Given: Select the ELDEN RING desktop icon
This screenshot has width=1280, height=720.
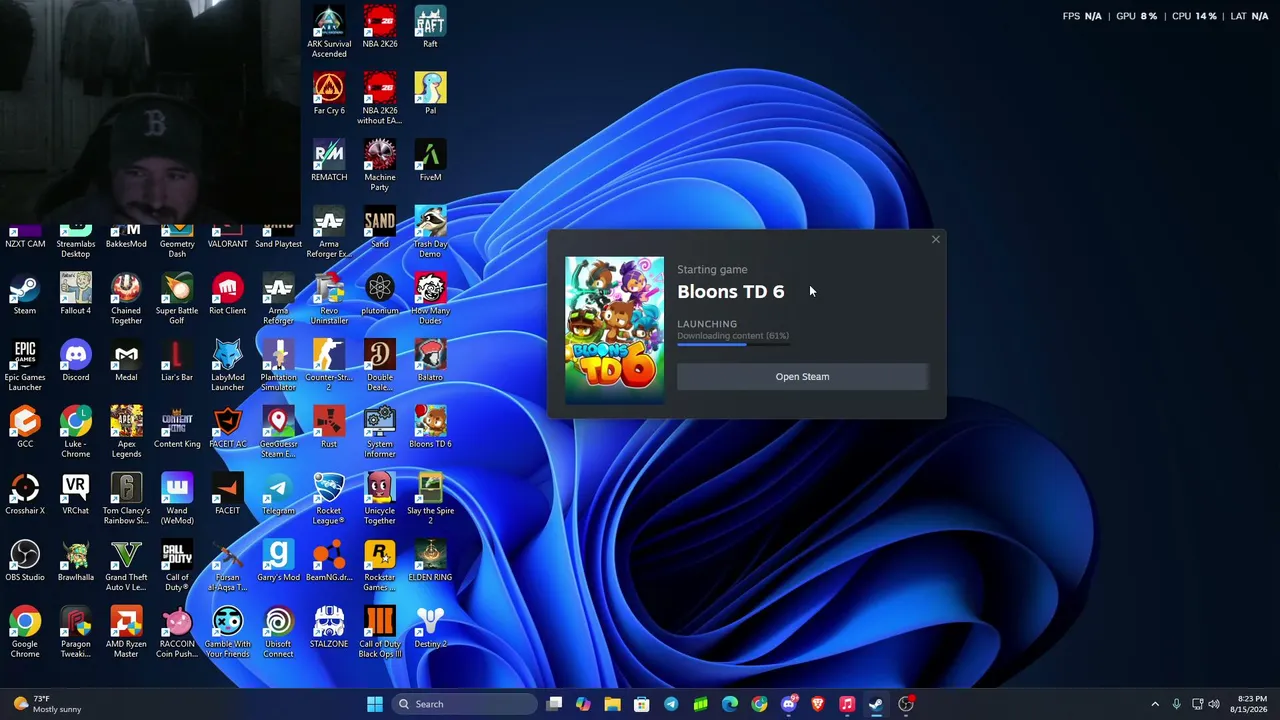Looking at the screenshot, I should point(430,562).
